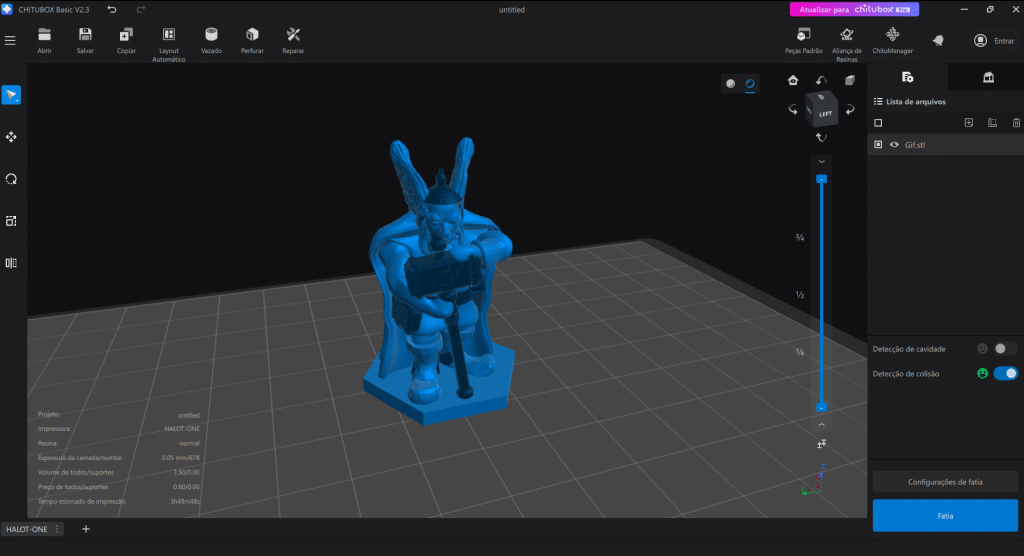
Task: Click the layout icon next to trash
Action: 993,123
